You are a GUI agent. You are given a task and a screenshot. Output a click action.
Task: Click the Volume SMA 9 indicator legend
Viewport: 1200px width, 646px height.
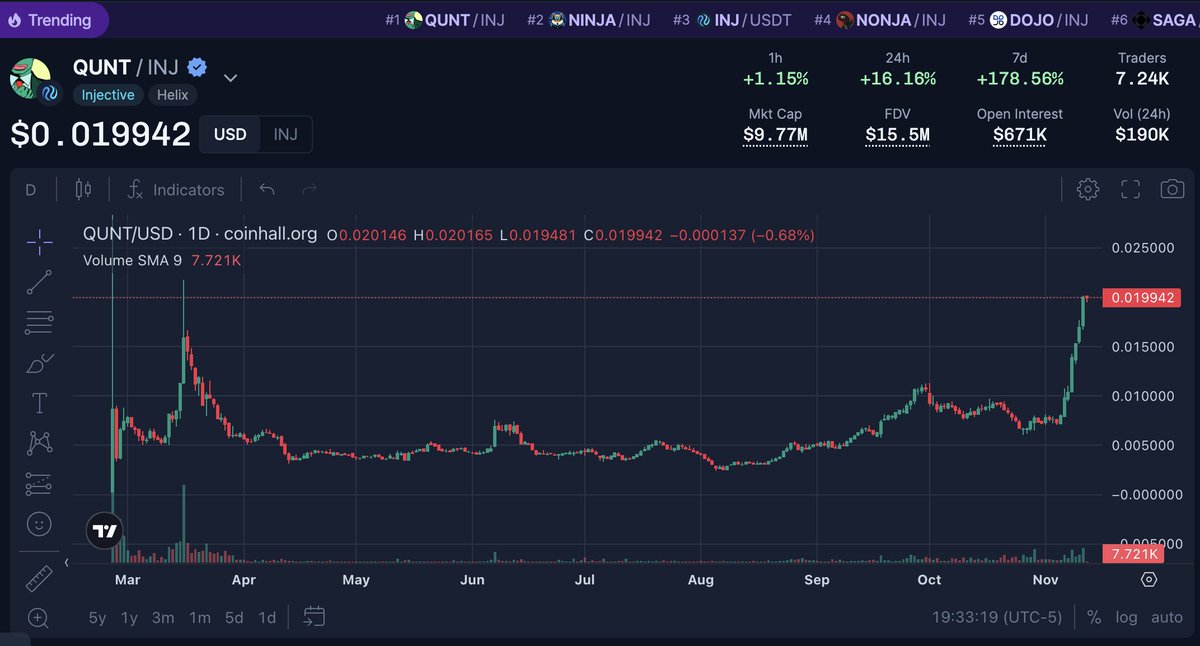[162, 260]
